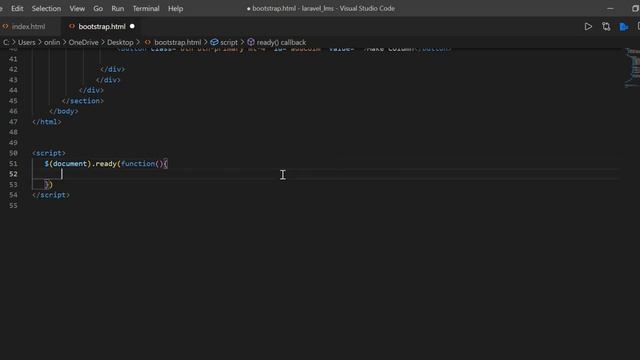Click the </div> on line 44
The image size is (640, 360).
[x=91, y=90]
